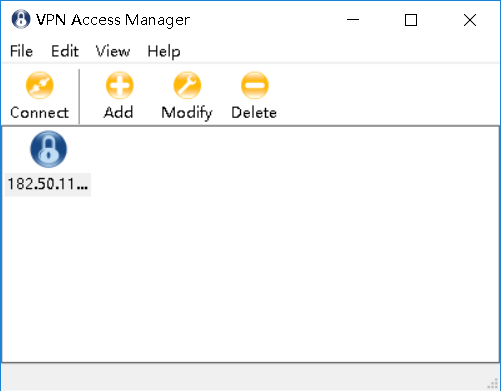Click the Delete text label in toolbar
Screen dimensions: 501x391
point(254,113)
